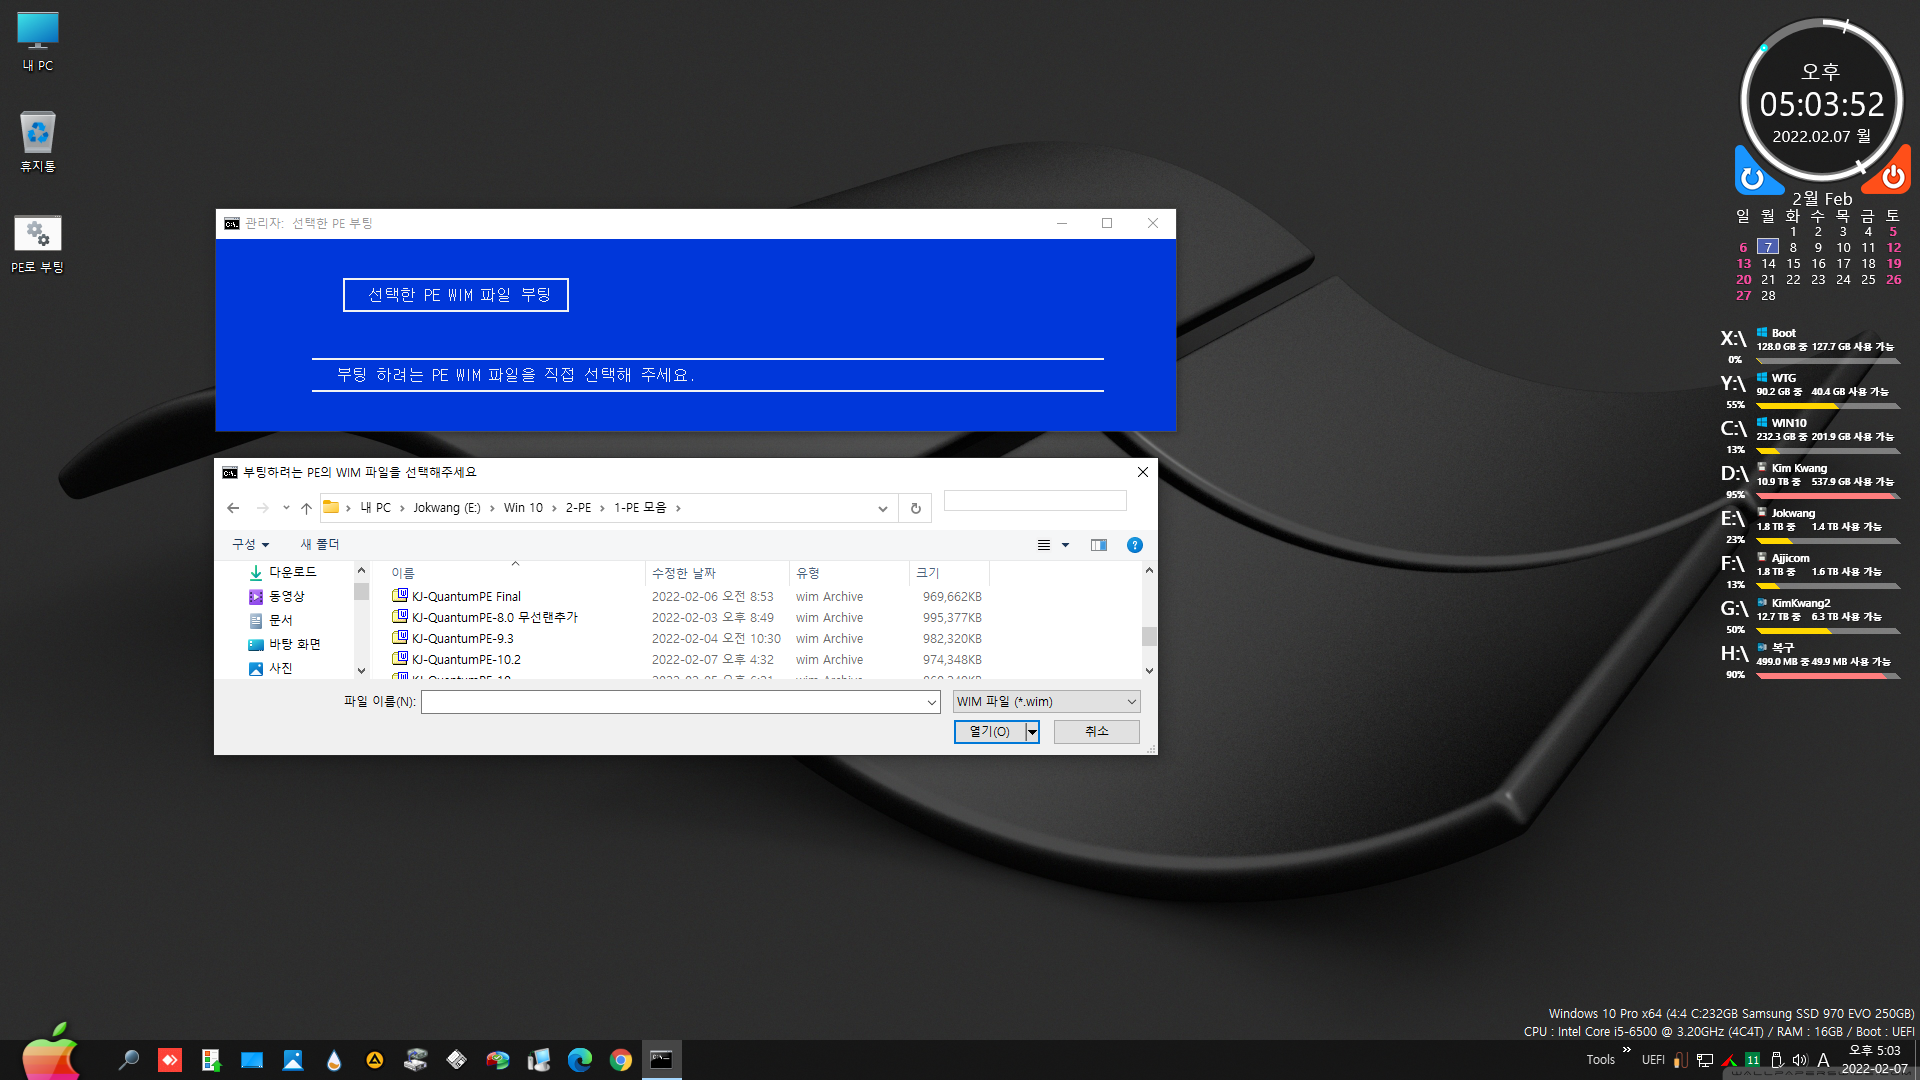The height and width of the screenshot is (1080, 1920).
Task: Open the view options dropdown arrow
Action: pyautogui.click(x=1066, y=545)
